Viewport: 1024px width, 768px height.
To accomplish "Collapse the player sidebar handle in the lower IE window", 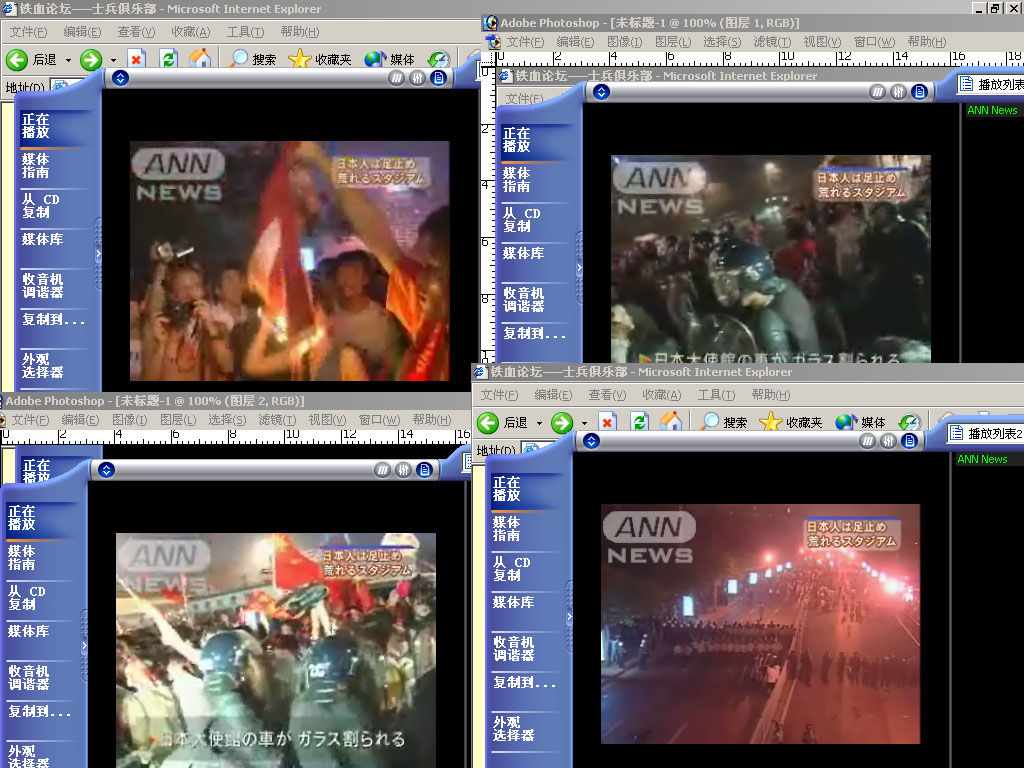I will (x=569, y=616).
